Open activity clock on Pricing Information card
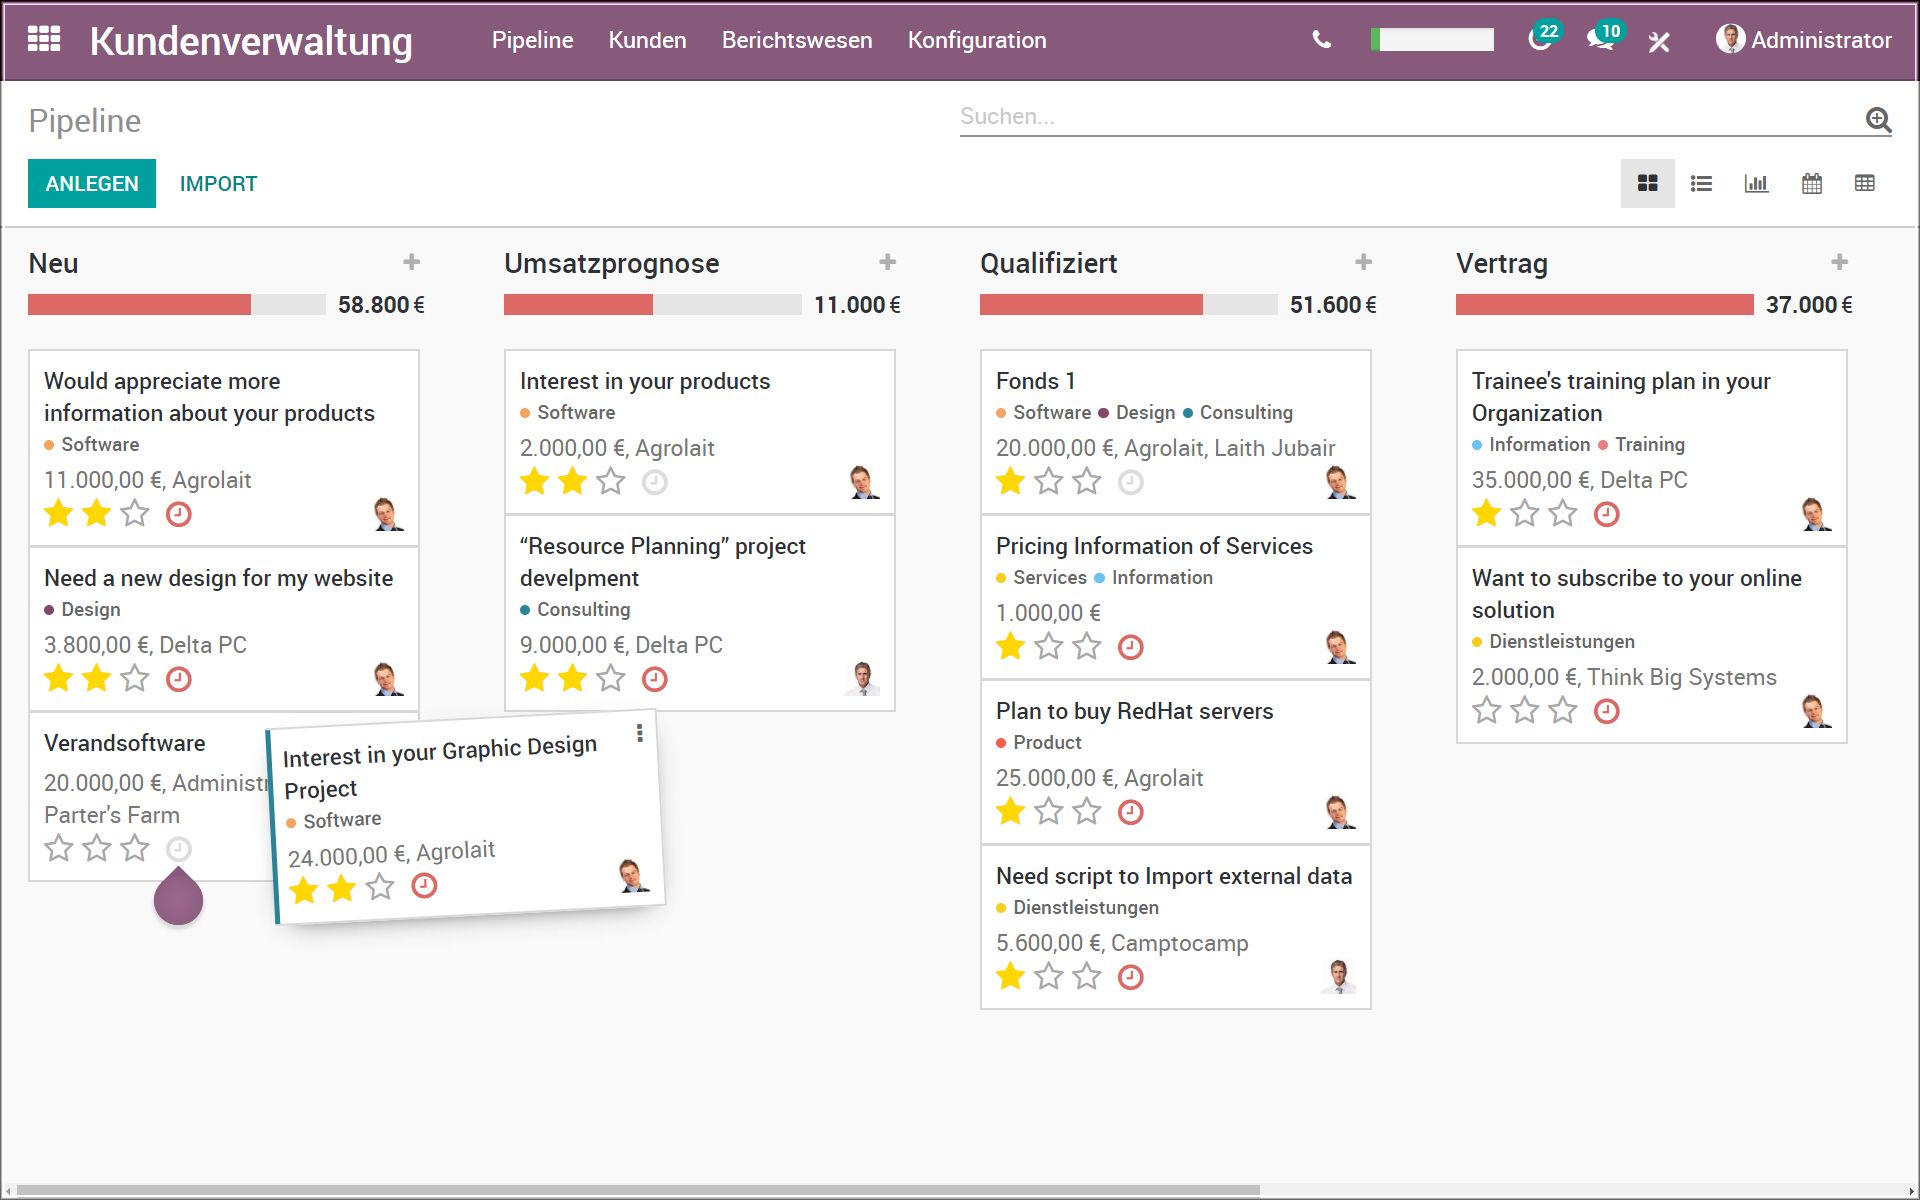The height and width of the screenshot is (1200, 1920). click(x=1130, y=647)
